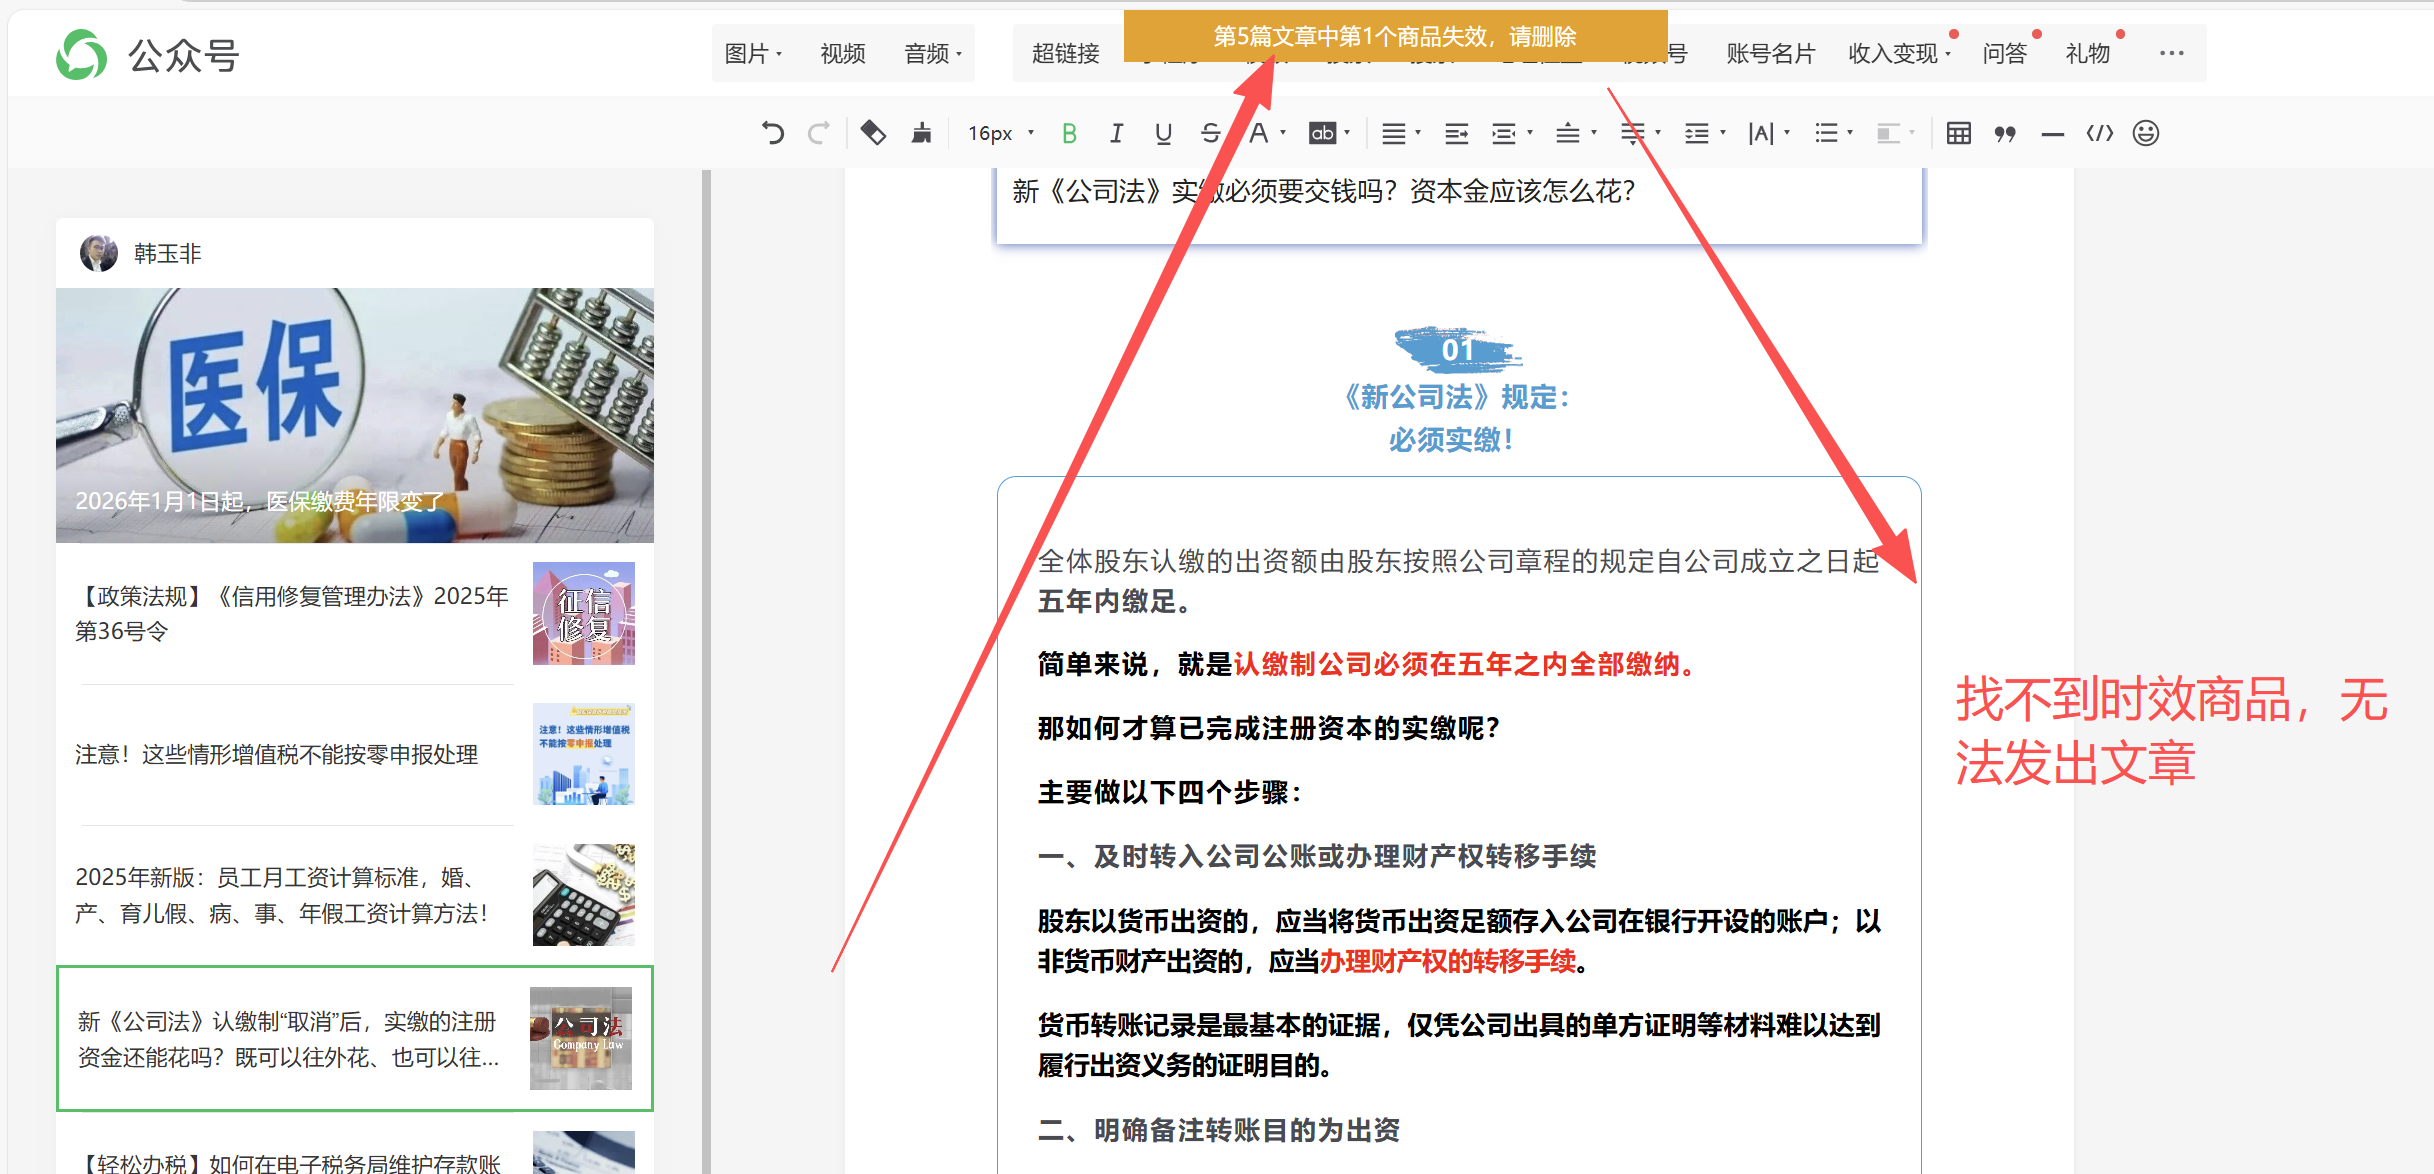This screenshot has width=2434, height=1174.
Task: Click the 超链接 hyperlink button
Action: [x=1065, y=54]
